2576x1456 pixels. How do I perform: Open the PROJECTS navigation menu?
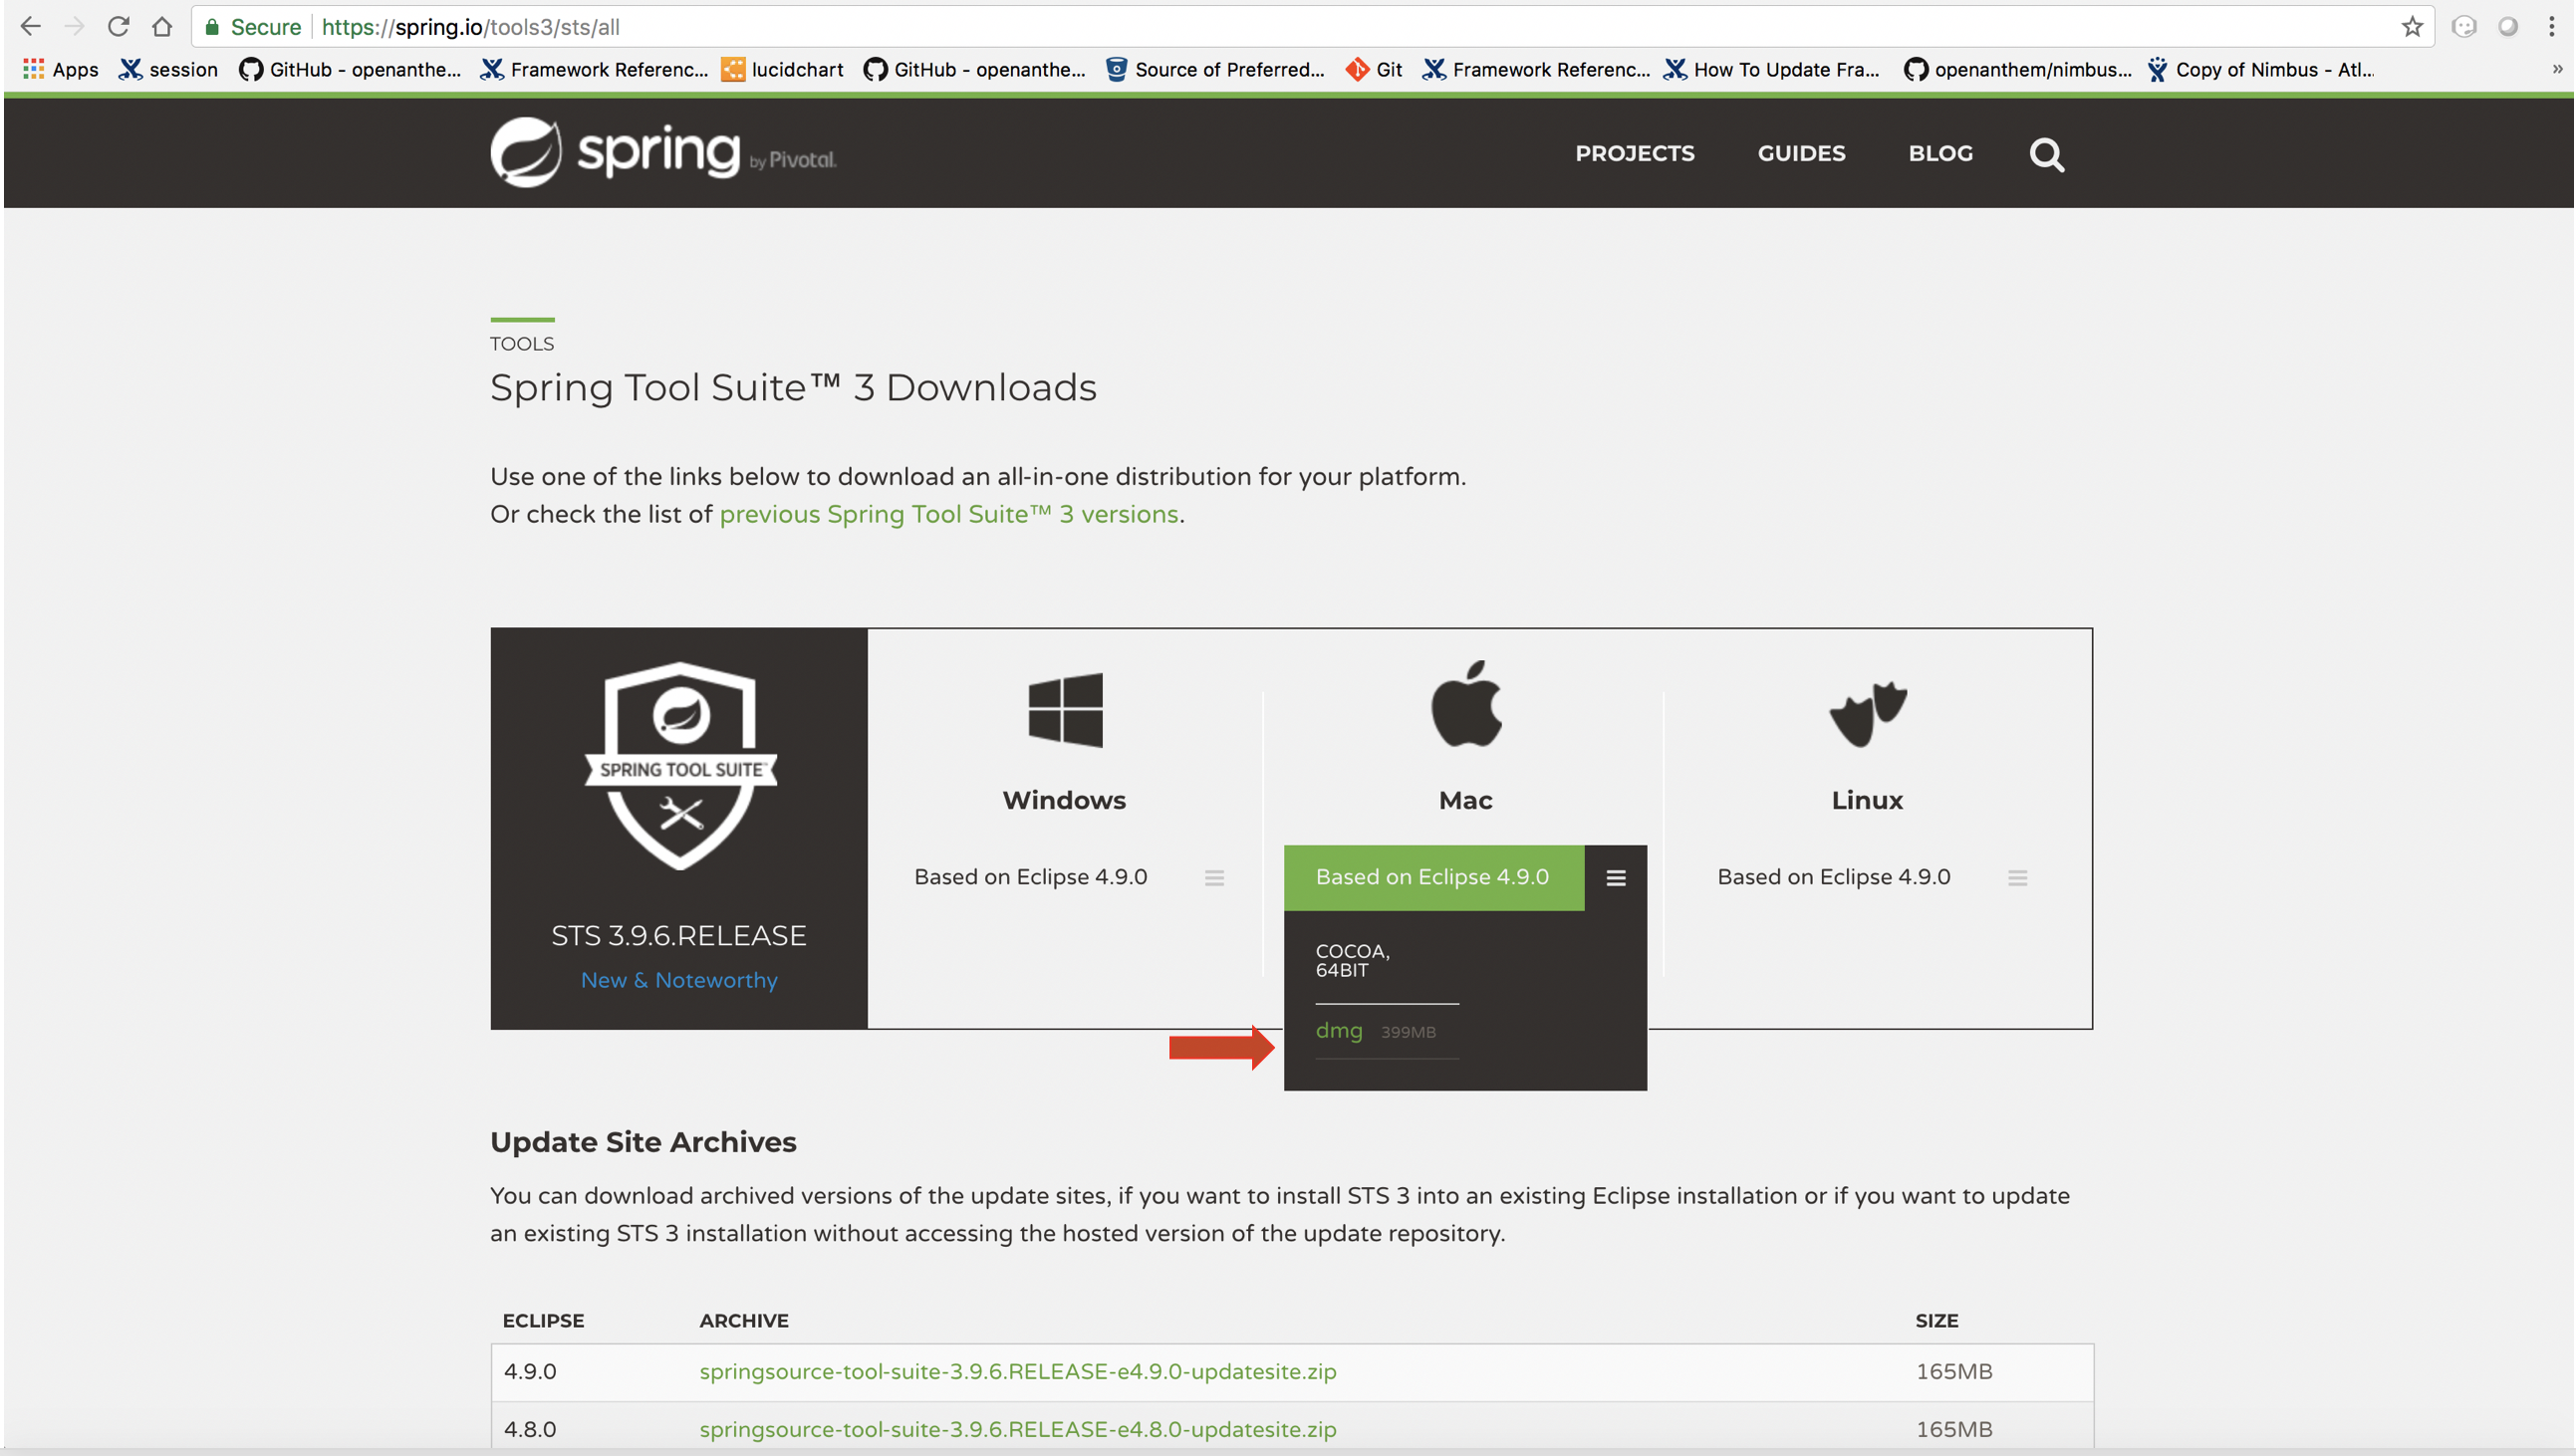[x=1634, y=153]
